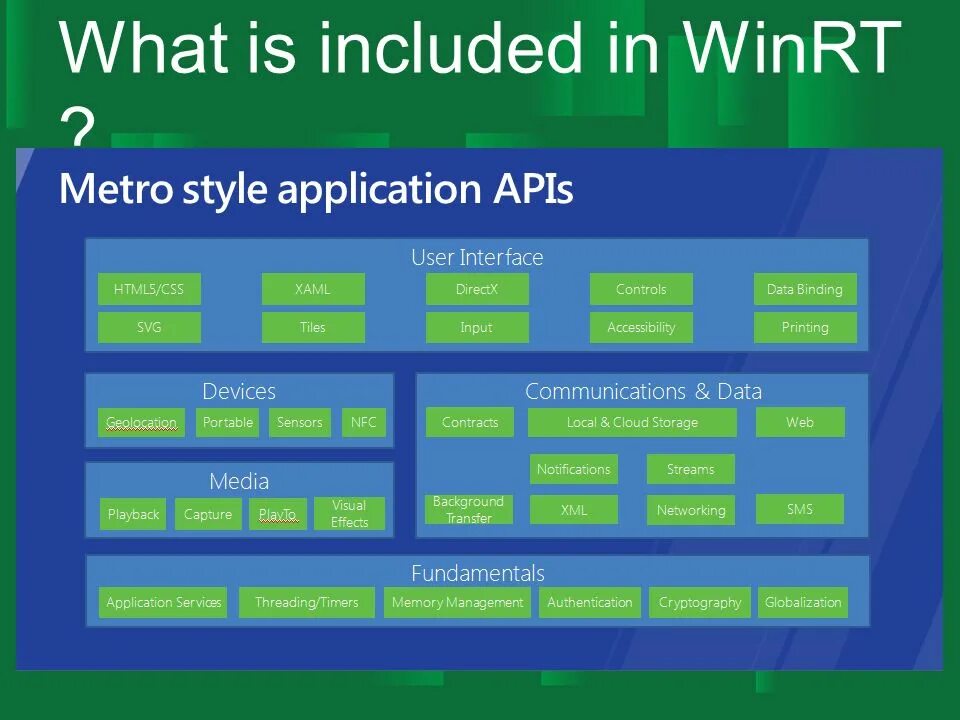The width and height of the screenshot is (960, 720).
Task: Select the SVG box
Action: click(x=149, y=327)
